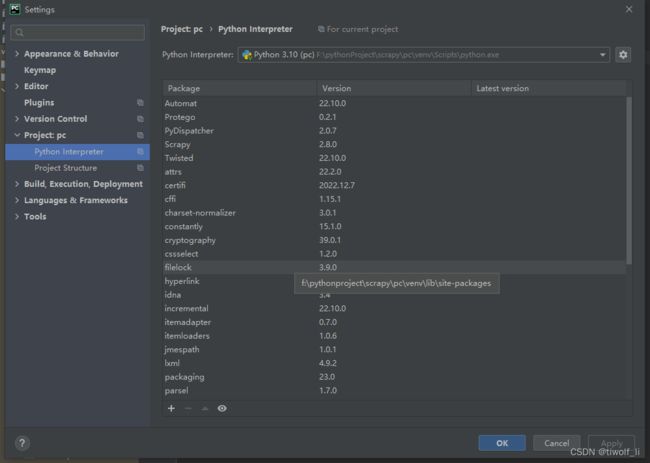The image size is (650, 463).
Task: Select Python Interpreter in the sidebar
Action: tap(78, 152)
